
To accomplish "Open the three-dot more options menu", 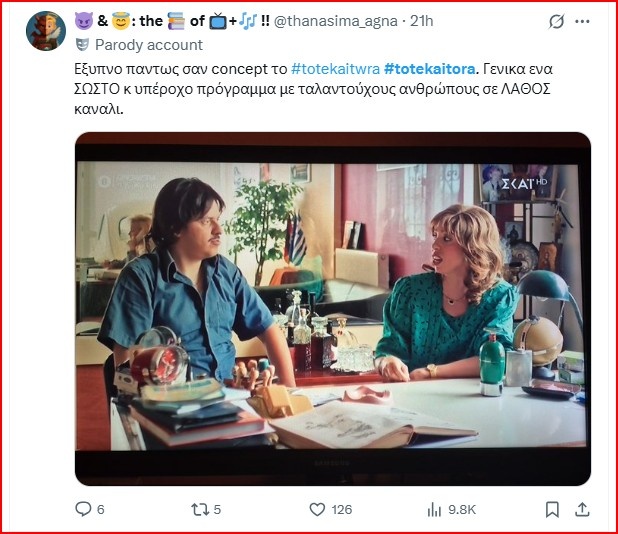I will (x=582, y=21).
